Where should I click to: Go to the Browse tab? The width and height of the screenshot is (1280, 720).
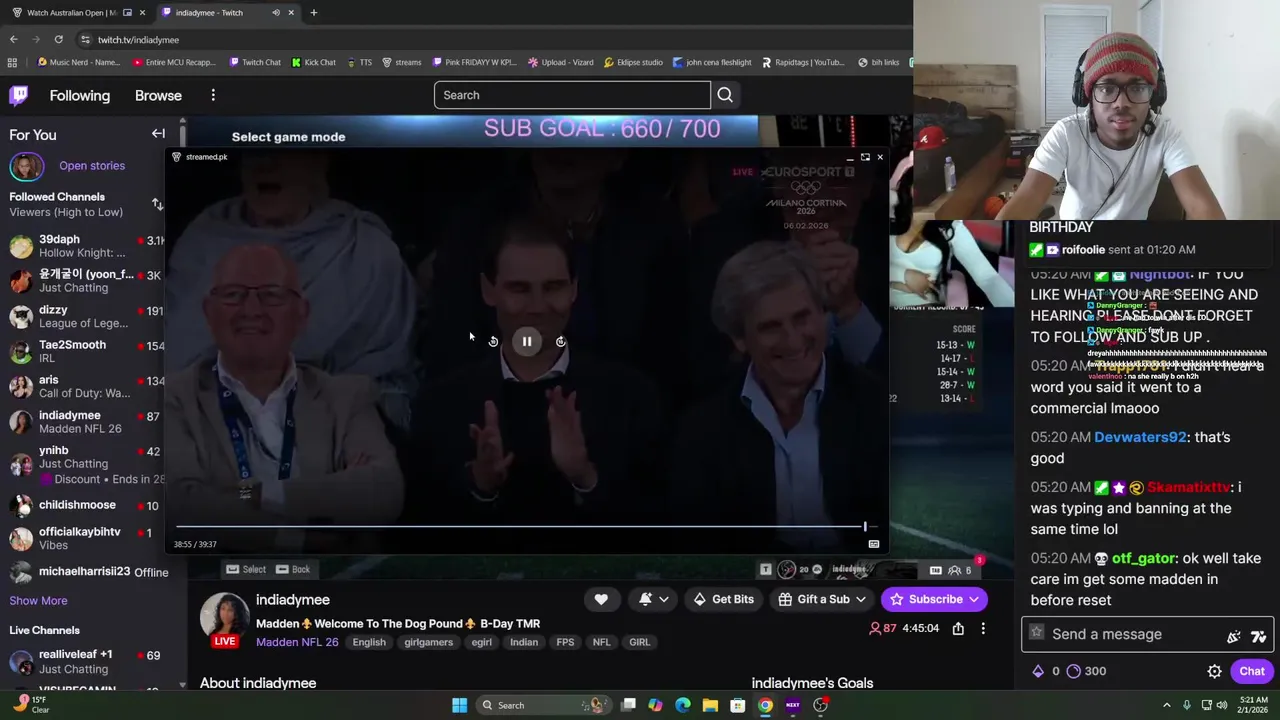click(x=158, y=95)
